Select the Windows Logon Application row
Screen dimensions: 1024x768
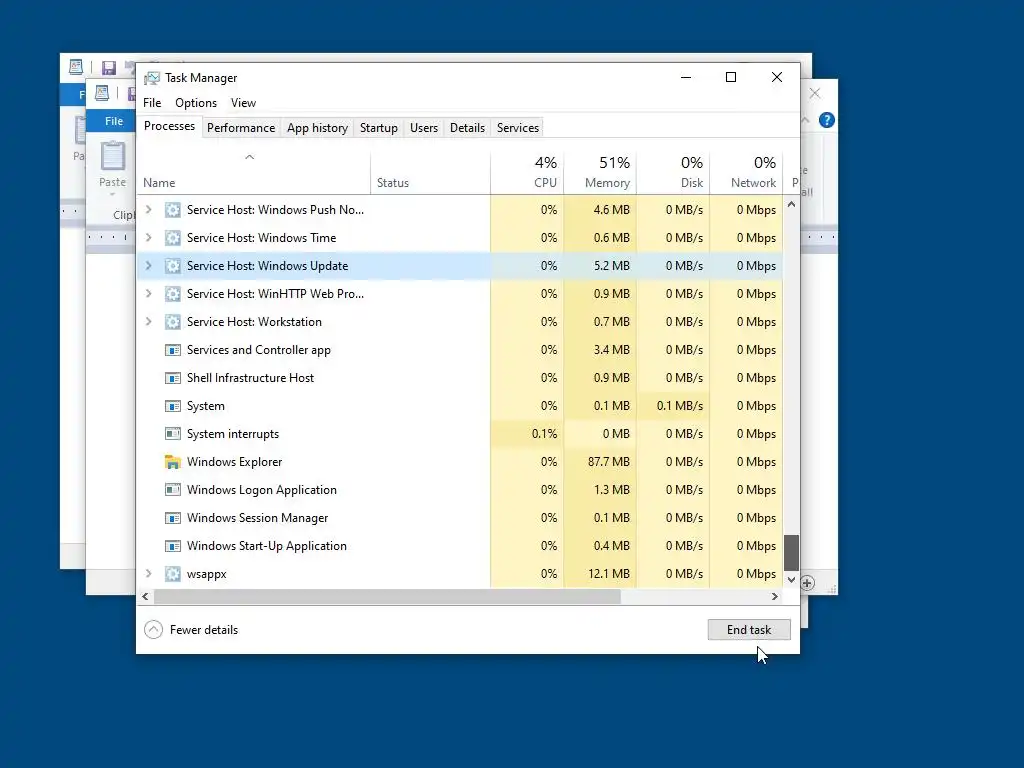coord(460,490)
